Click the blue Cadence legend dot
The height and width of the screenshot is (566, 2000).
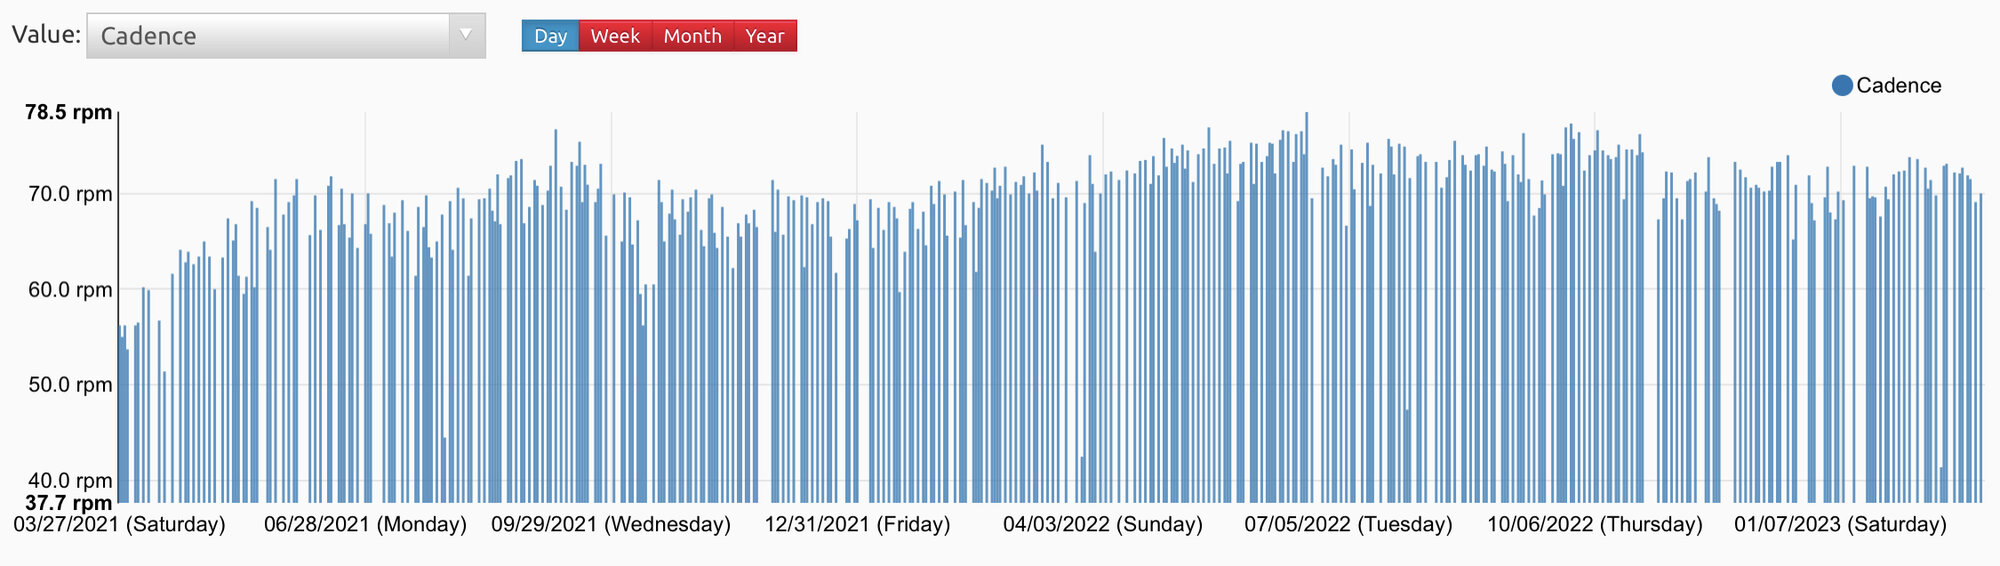coord(1842,86)
